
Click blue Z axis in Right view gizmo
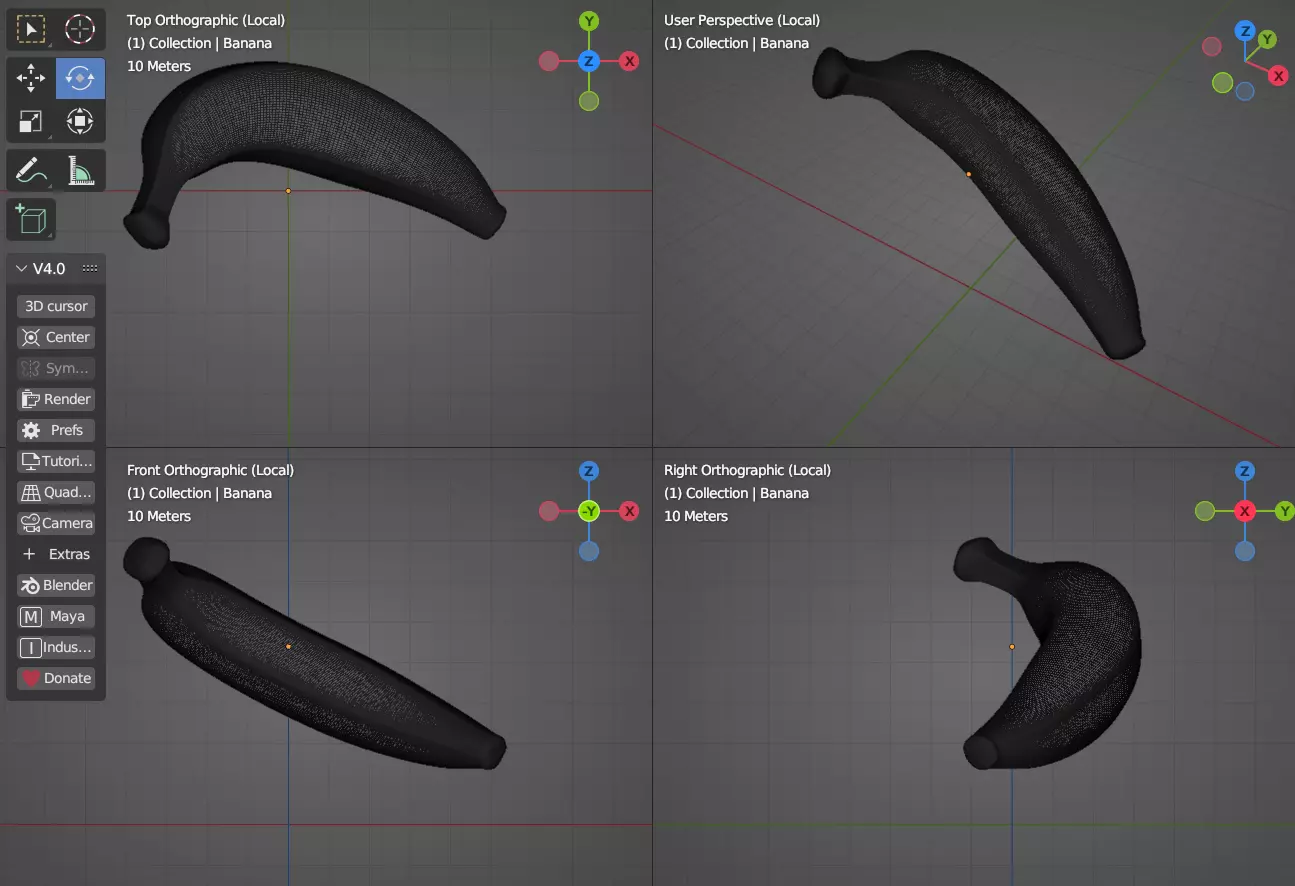click(1245, 471)
